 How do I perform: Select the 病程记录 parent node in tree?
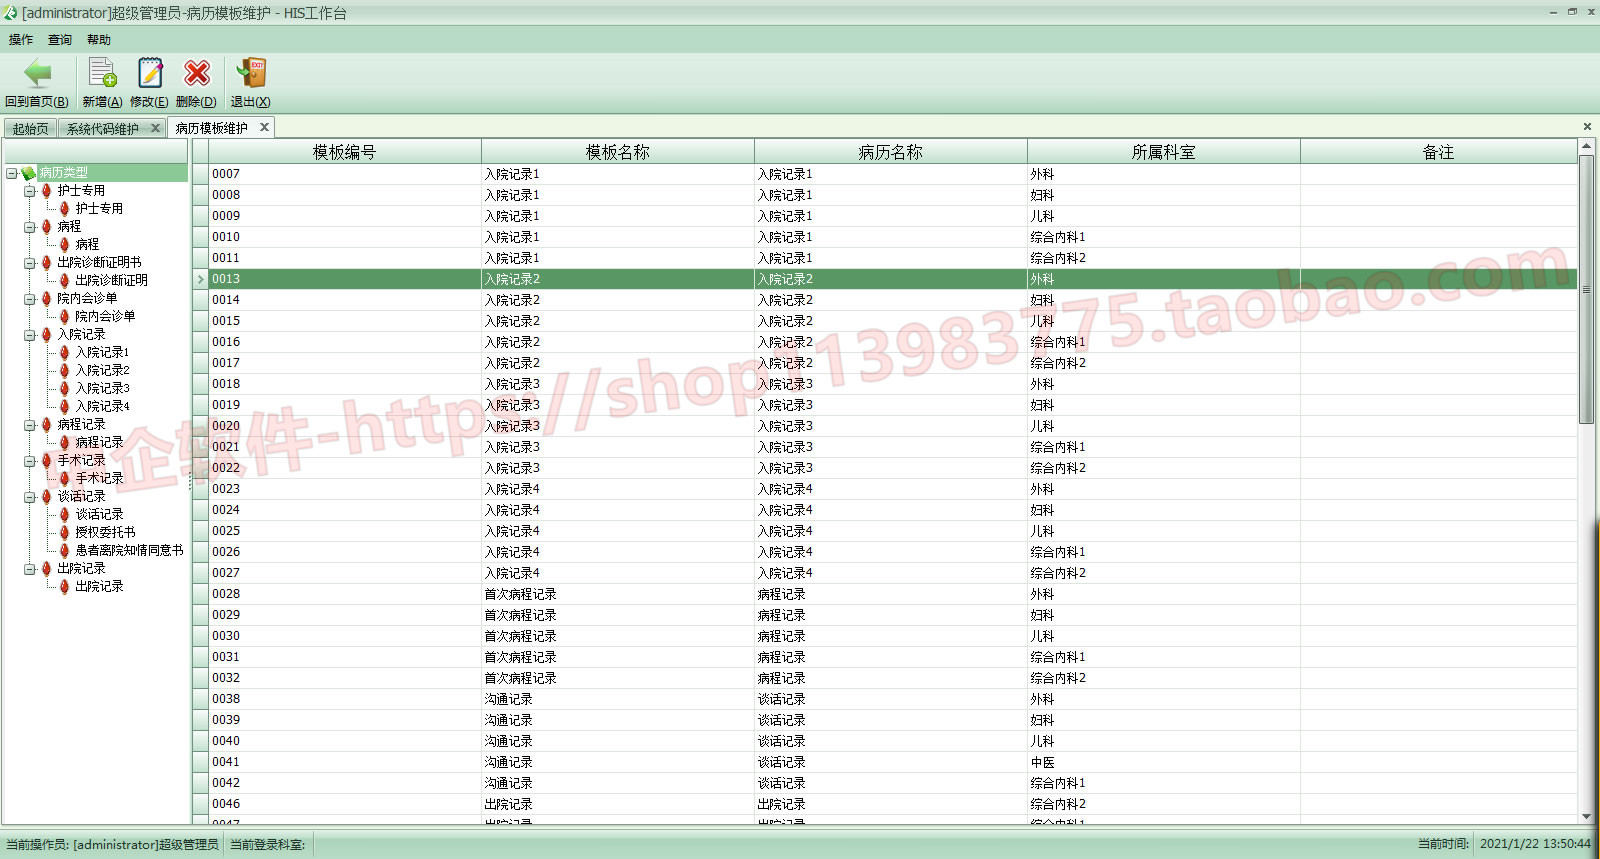point(81,424)
